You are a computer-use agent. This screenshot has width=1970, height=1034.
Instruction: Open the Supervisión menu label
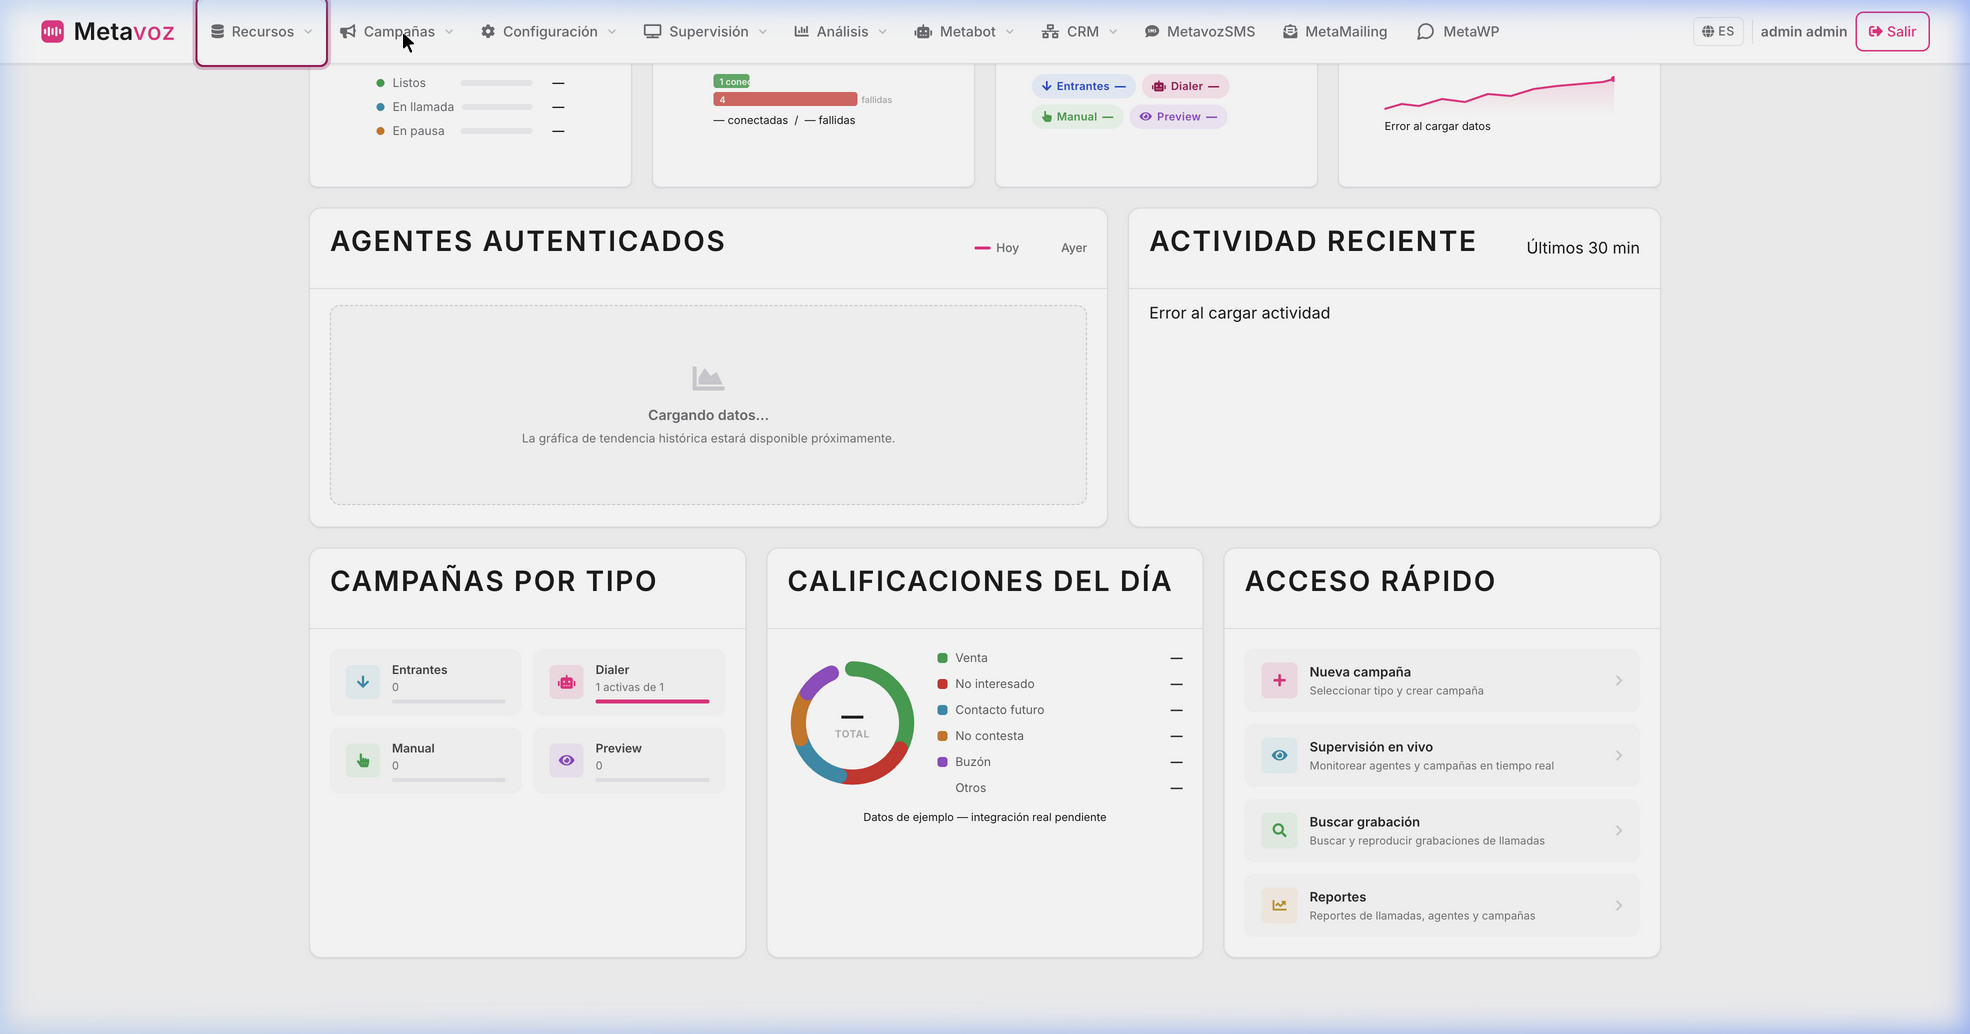pyautogui.click(x=709, y=32)
